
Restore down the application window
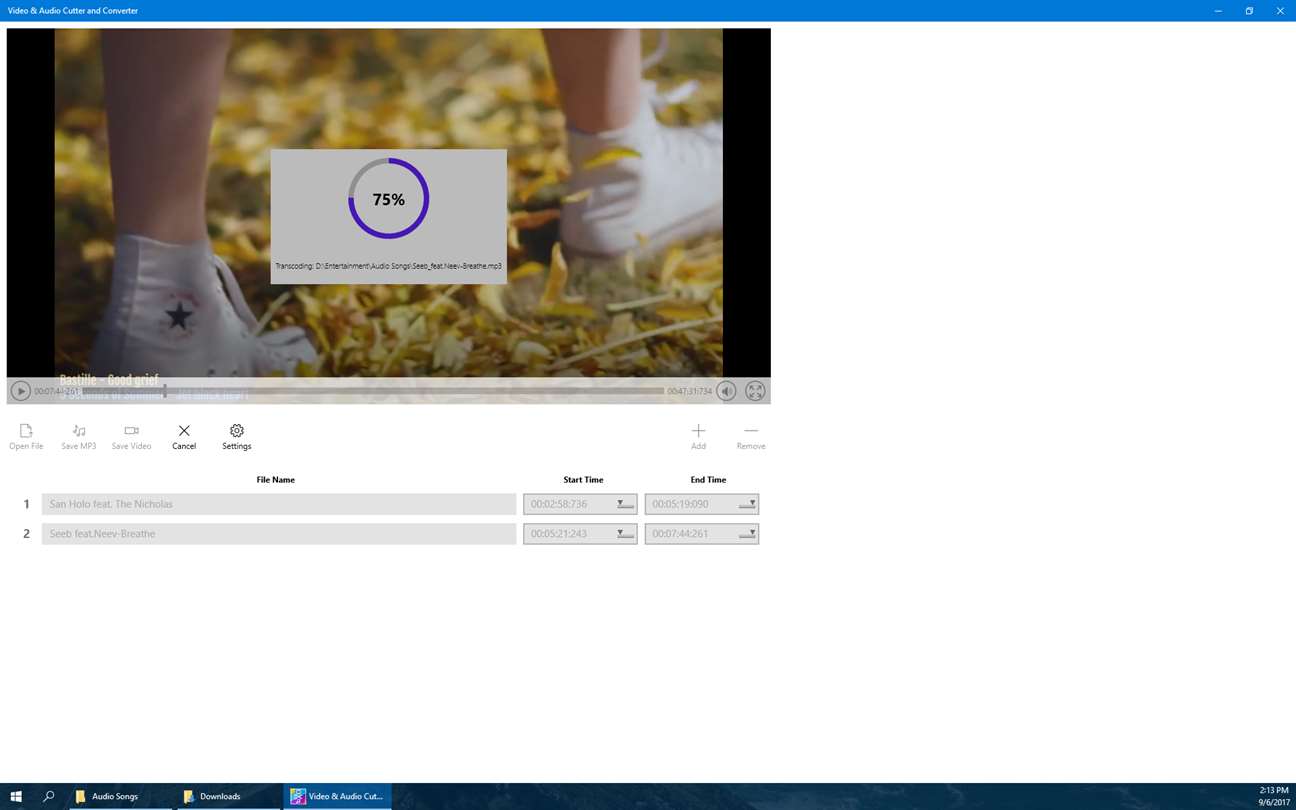[1249, 11]
